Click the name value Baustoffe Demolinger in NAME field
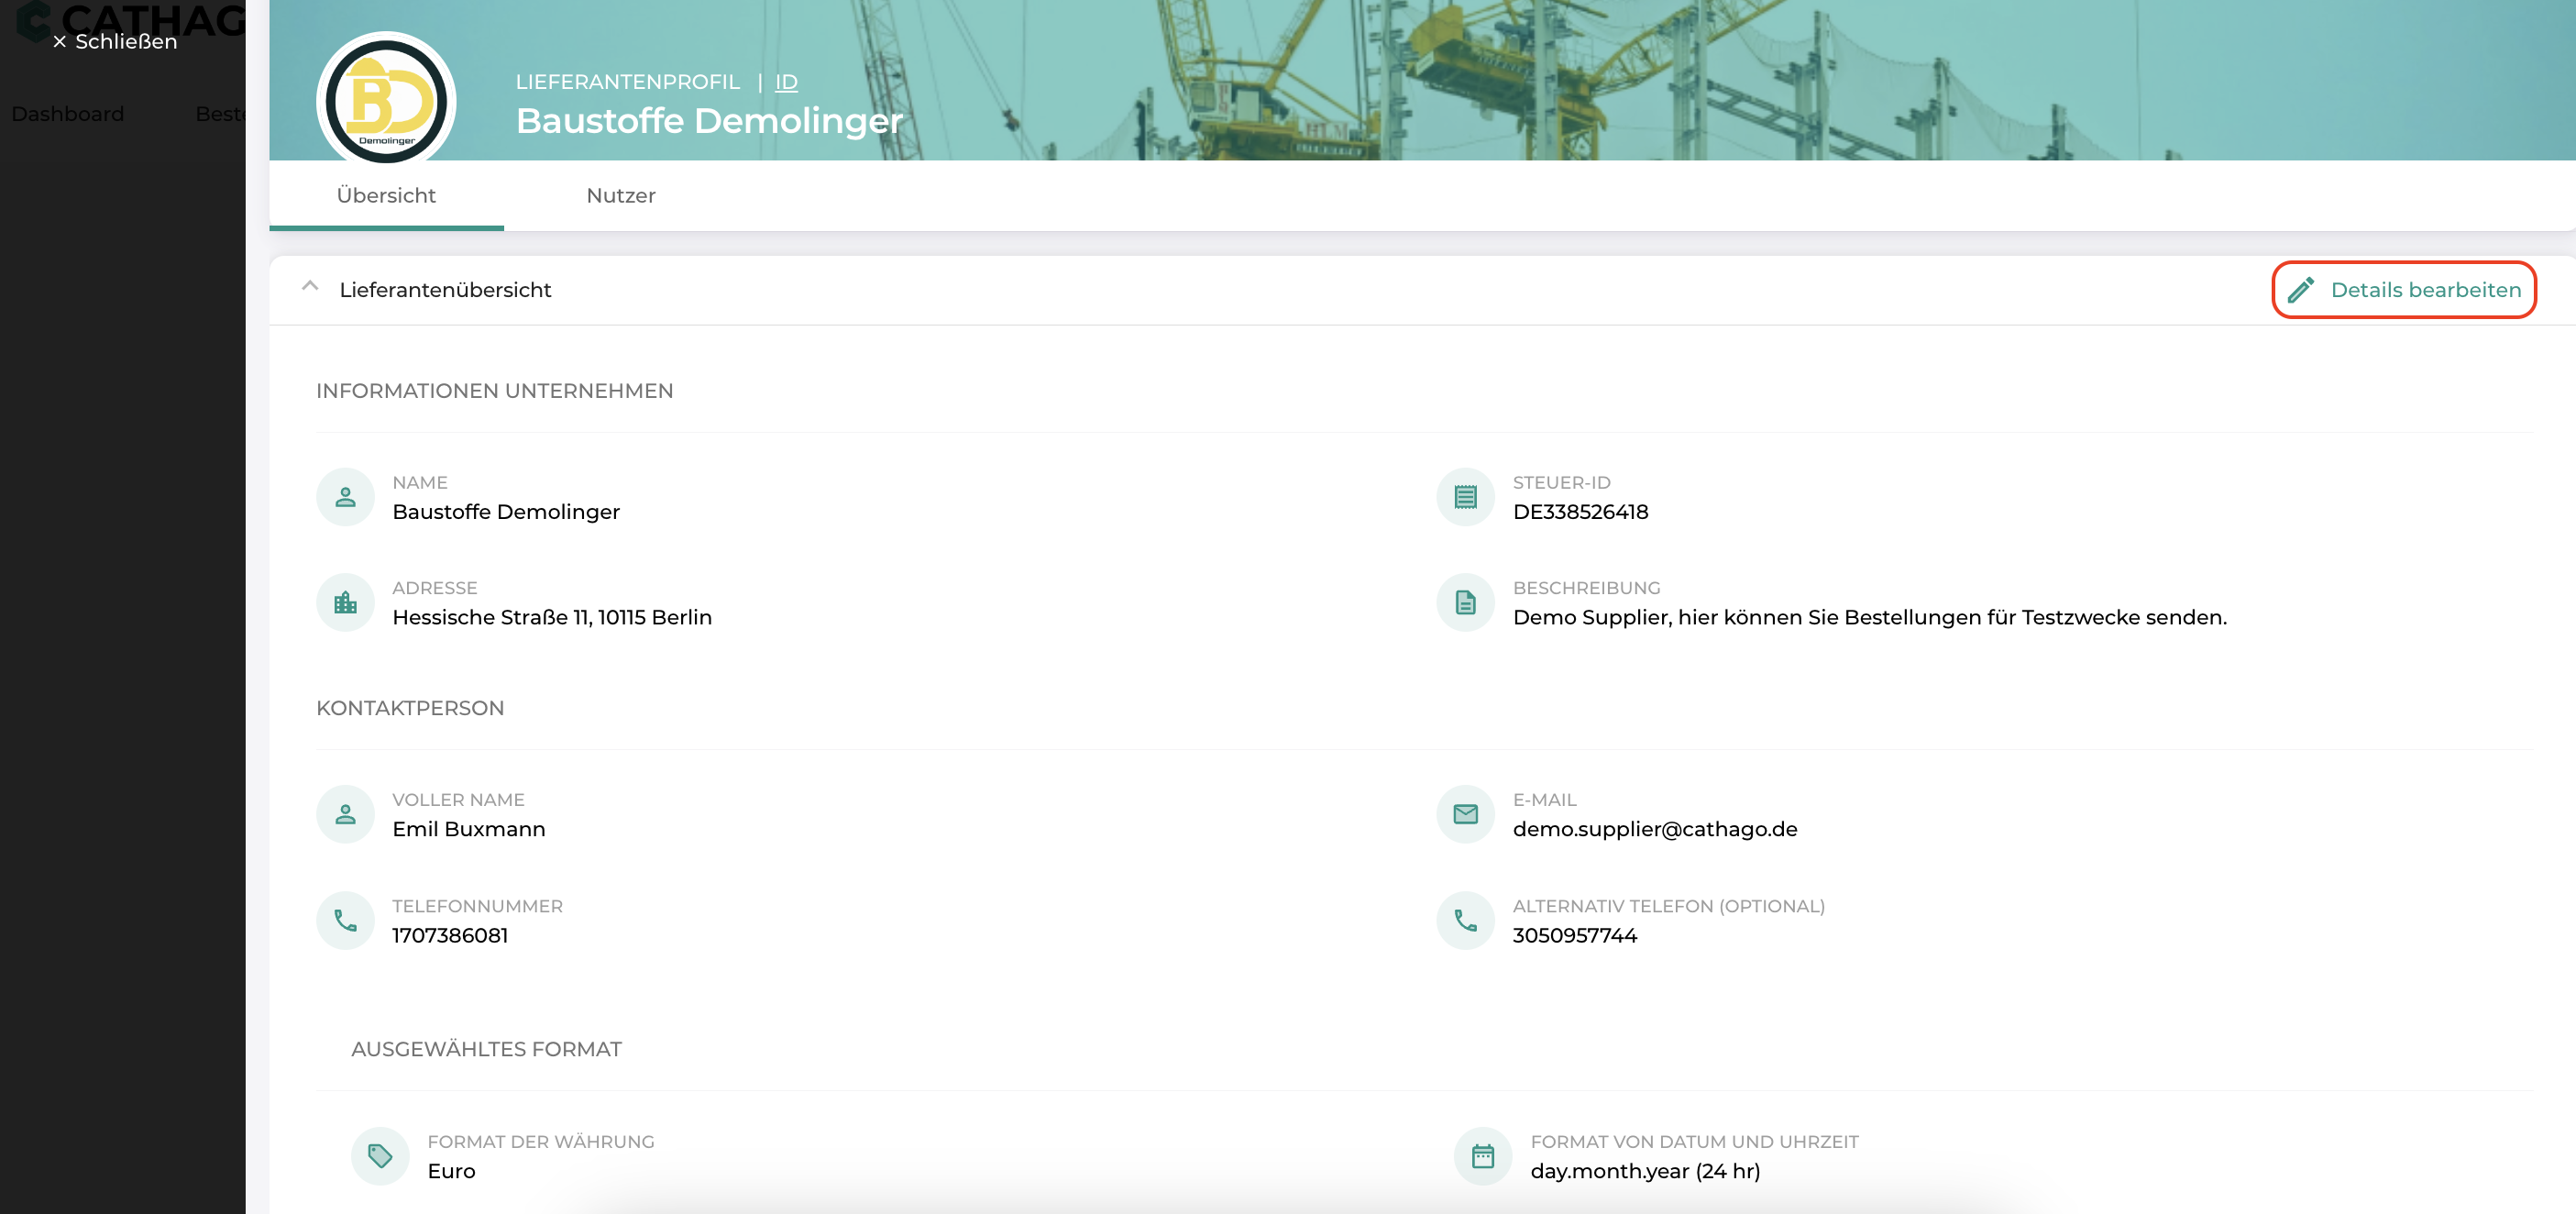Screen dimensions: 2576x1214 tap(506, 512)
